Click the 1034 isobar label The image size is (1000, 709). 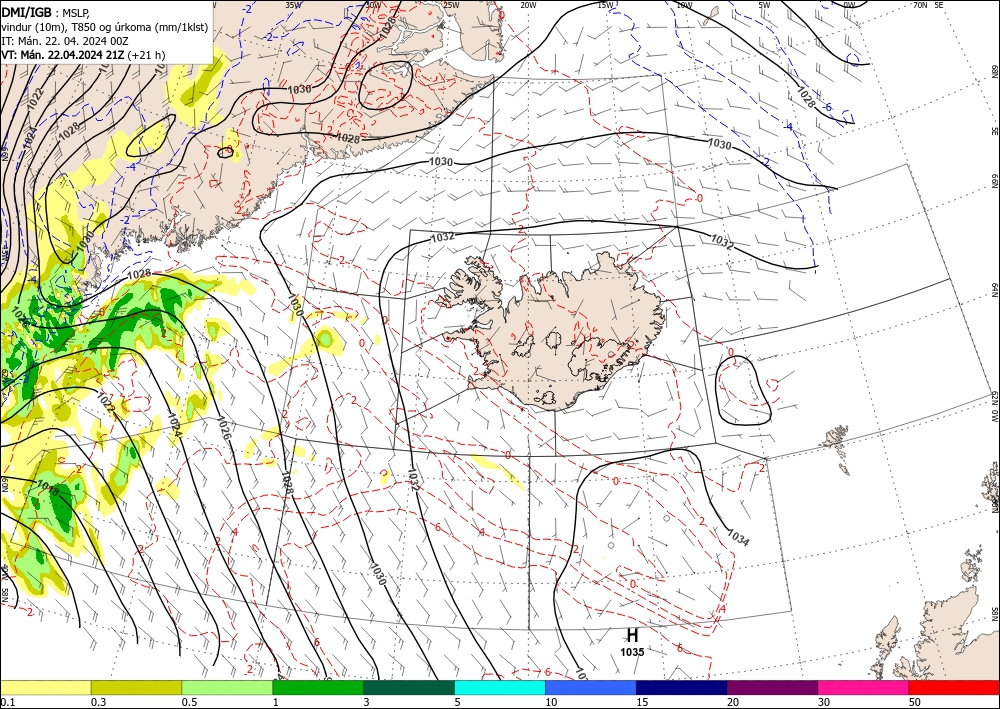coord(738,538)
